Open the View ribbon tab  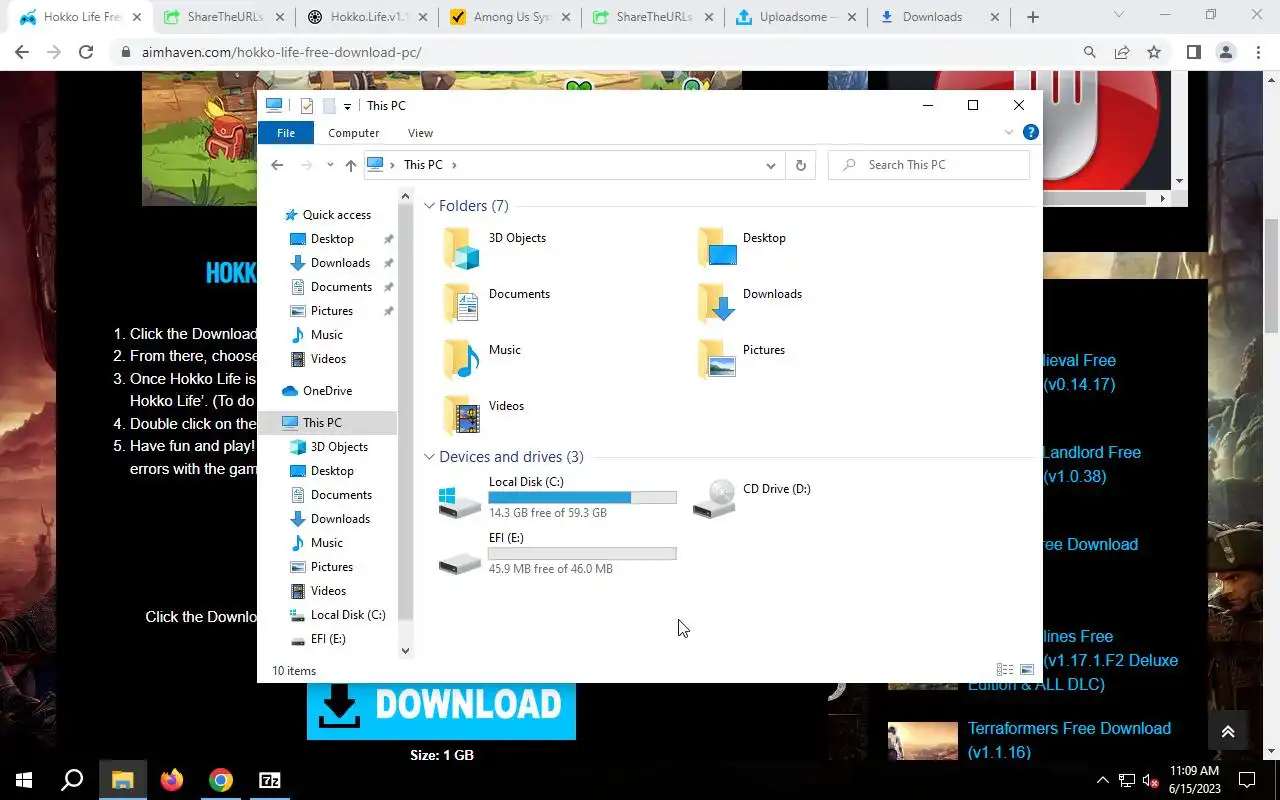[x=420, y=133]
